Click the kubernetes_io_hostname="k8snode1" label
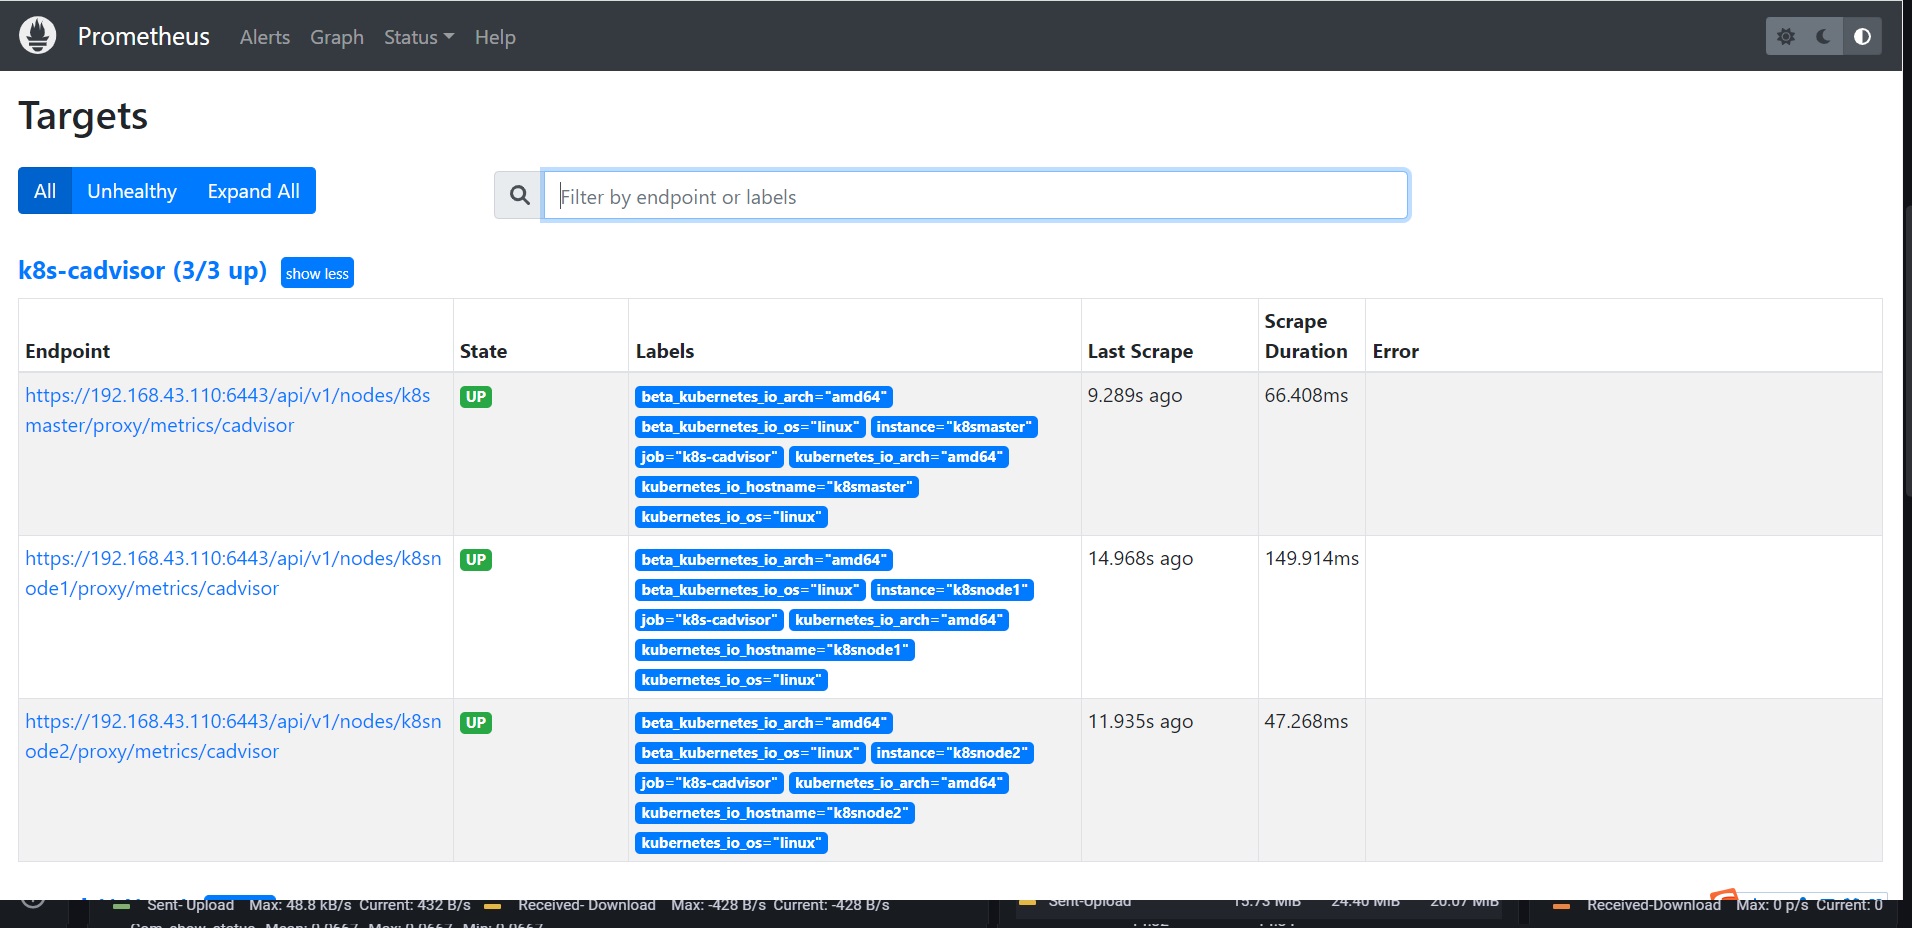Screen dimensions: 1912x928 tap(775, 650)
